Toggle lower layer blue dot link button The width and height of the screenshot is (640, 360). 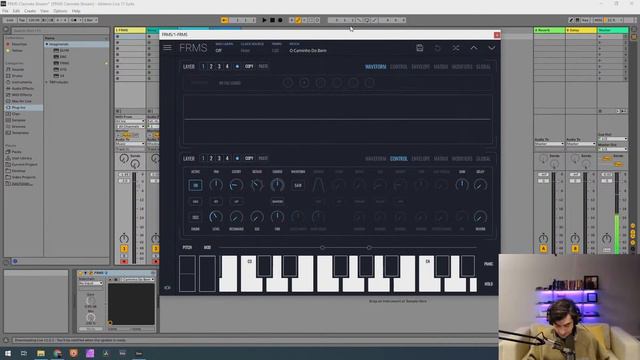[237, 158]
